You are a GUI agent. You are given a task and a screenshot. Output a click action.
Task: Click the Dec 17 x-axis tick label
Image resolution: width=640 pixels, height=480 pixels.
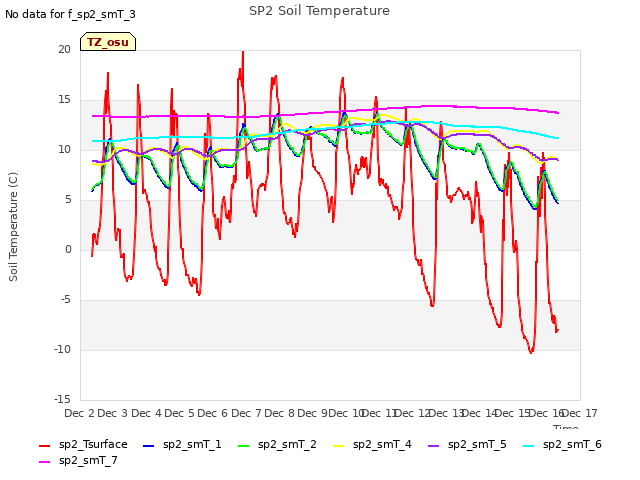coord(582,413)
